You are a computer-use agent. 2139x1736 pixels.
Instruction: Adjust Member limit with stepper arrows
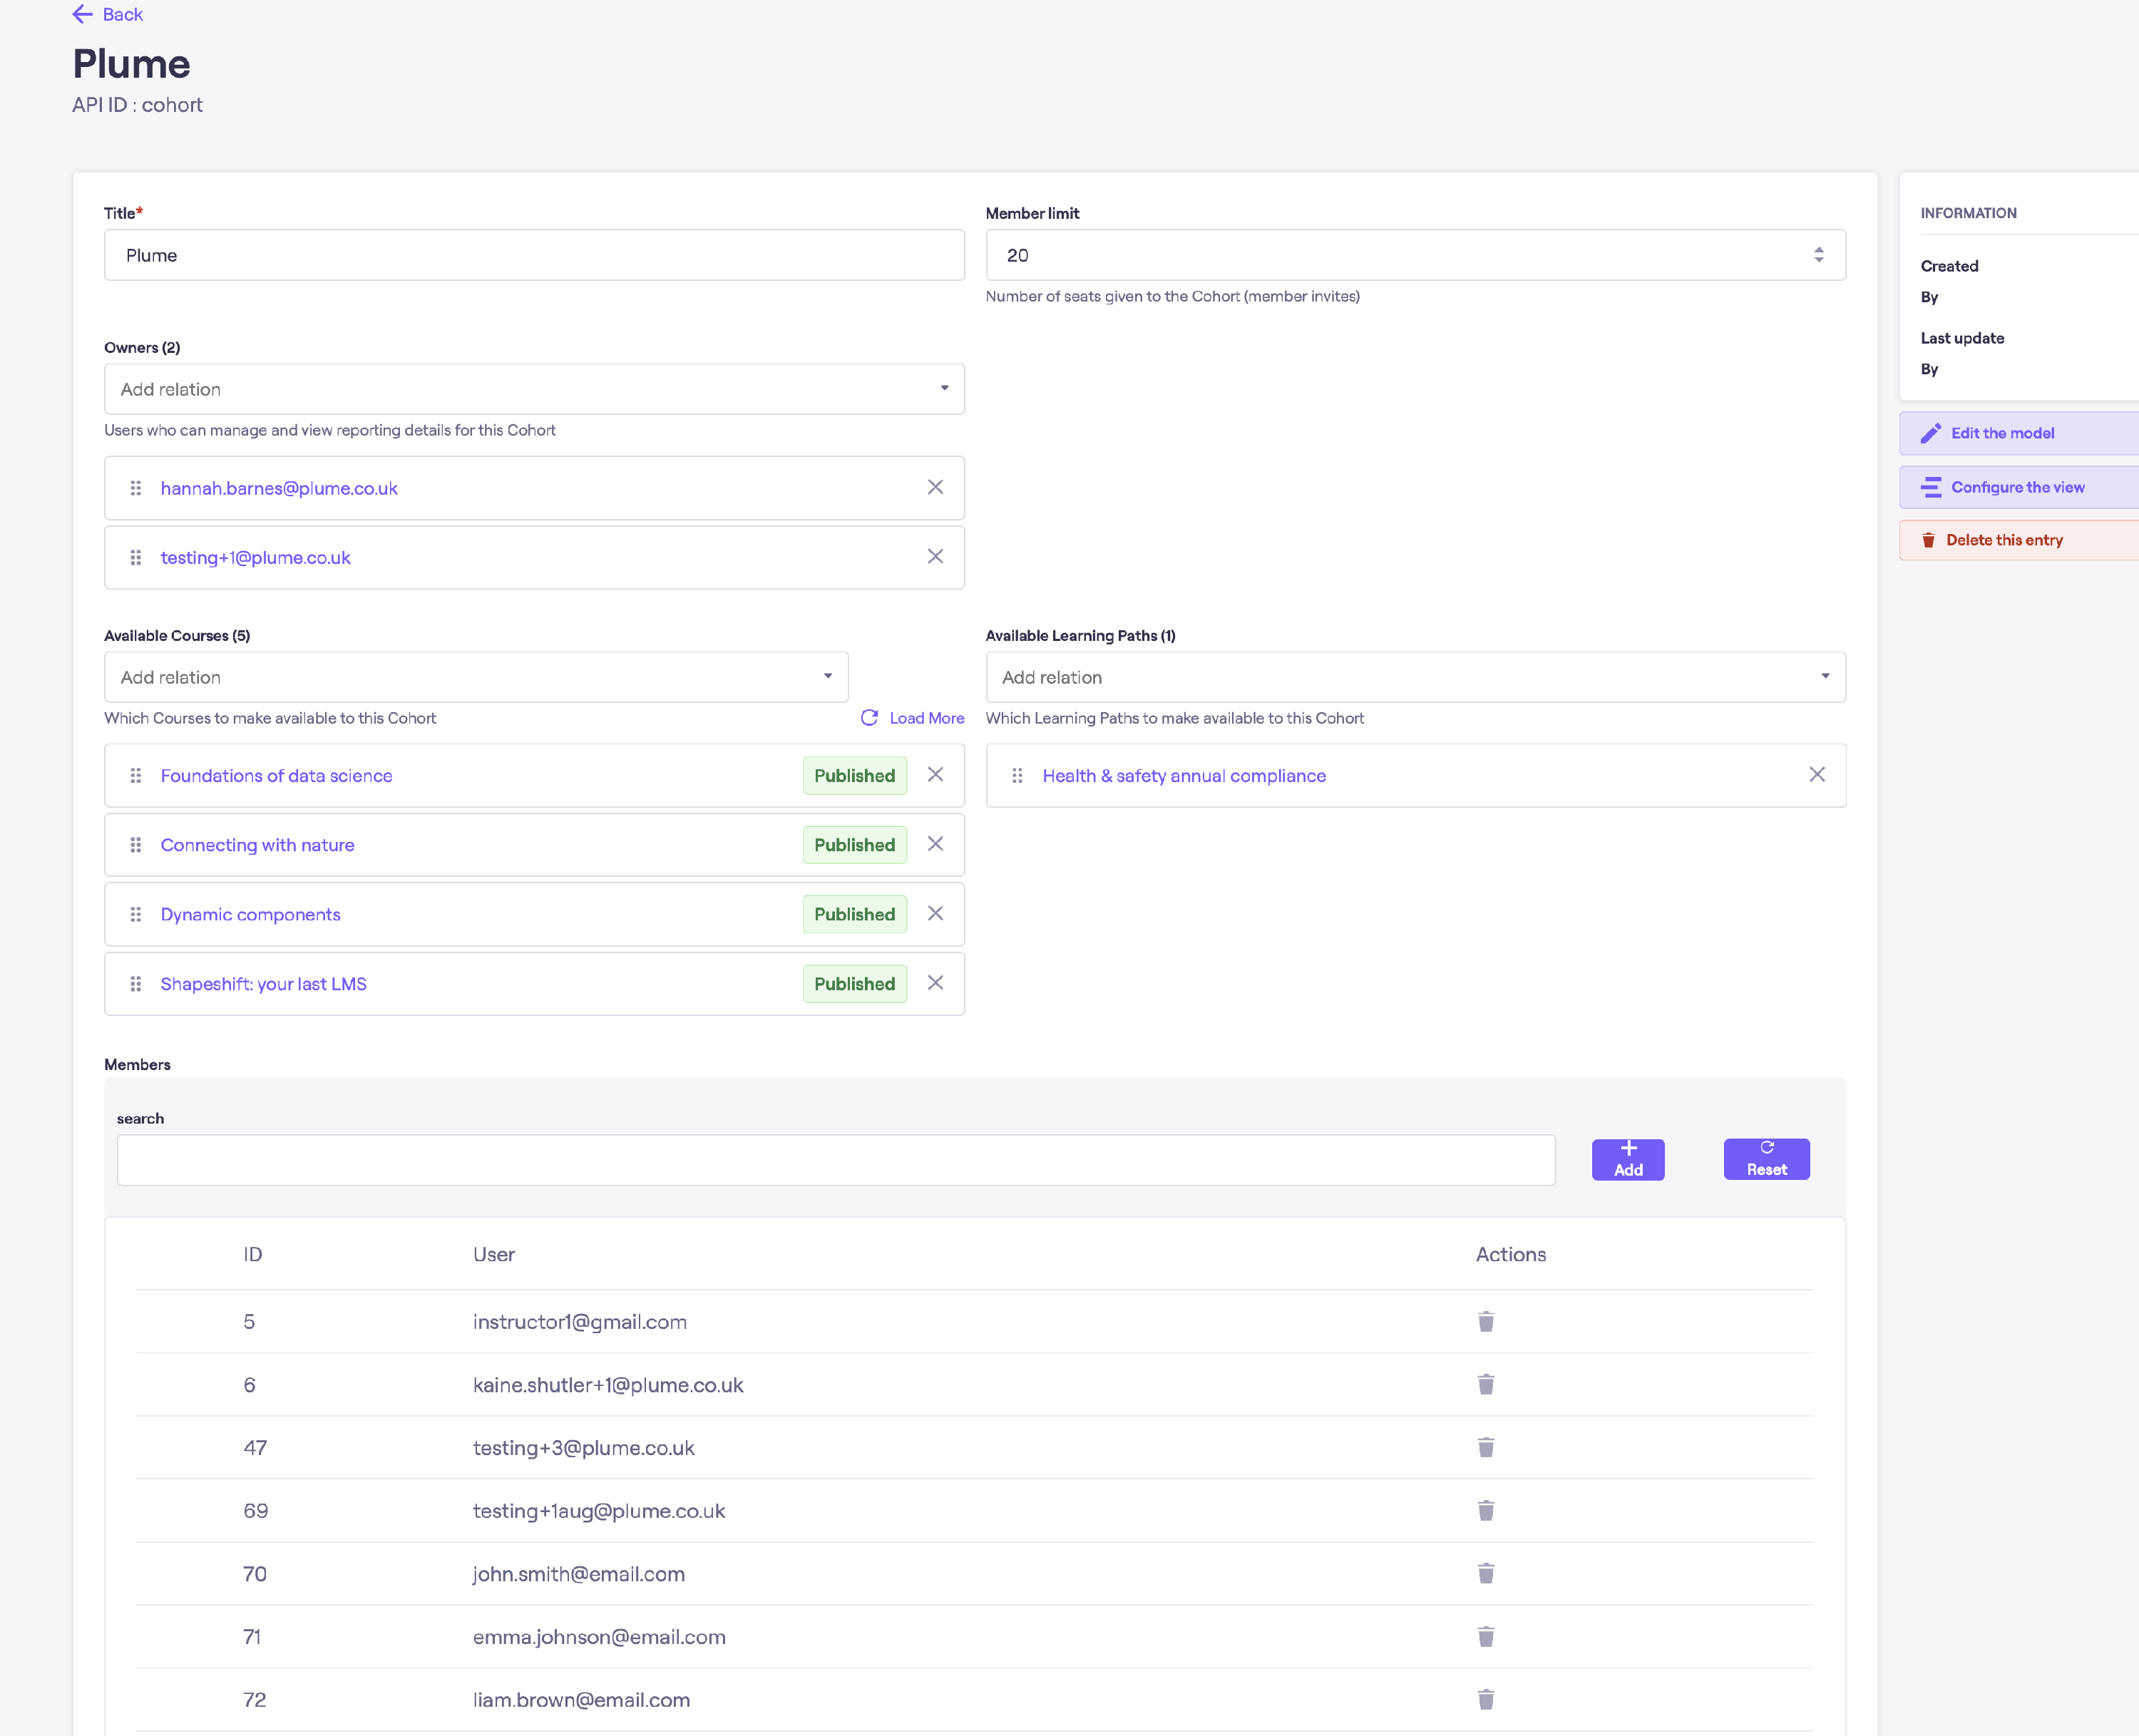(x=1819, y=255)
